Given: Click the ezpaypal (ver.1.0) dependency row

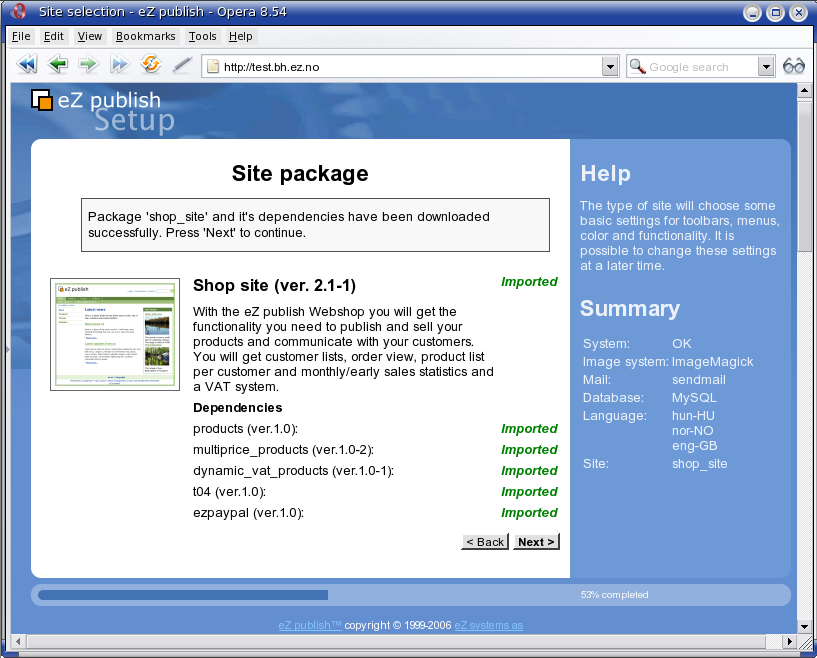Looking at the screenshot, I should [x=375, y=513].
